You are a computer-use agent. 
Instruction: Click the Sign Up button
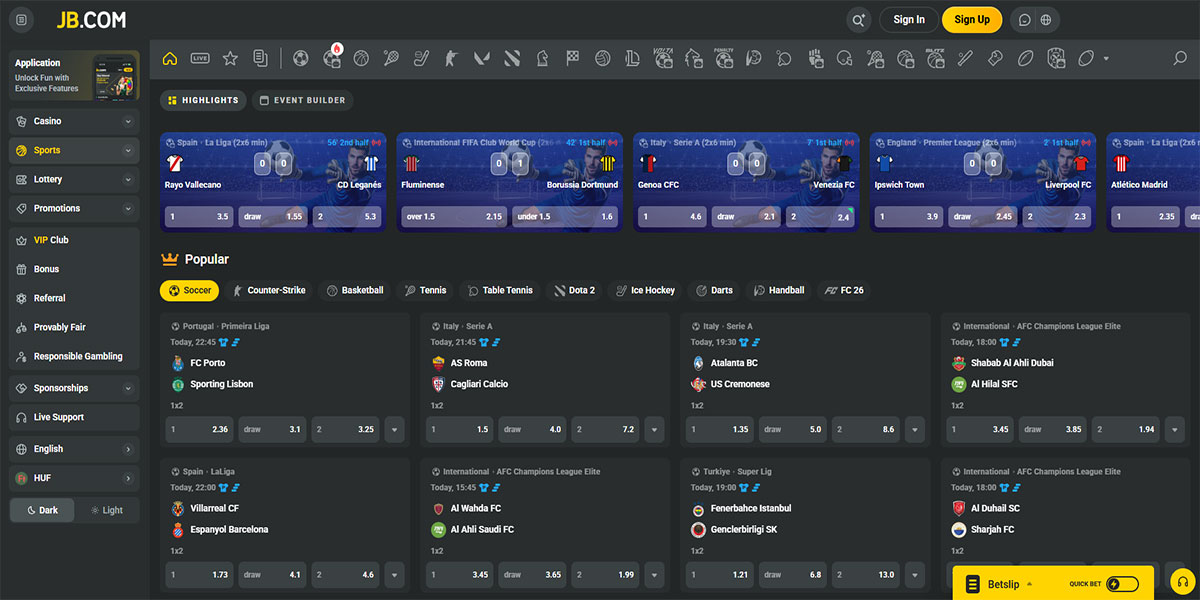coord(971,20)
